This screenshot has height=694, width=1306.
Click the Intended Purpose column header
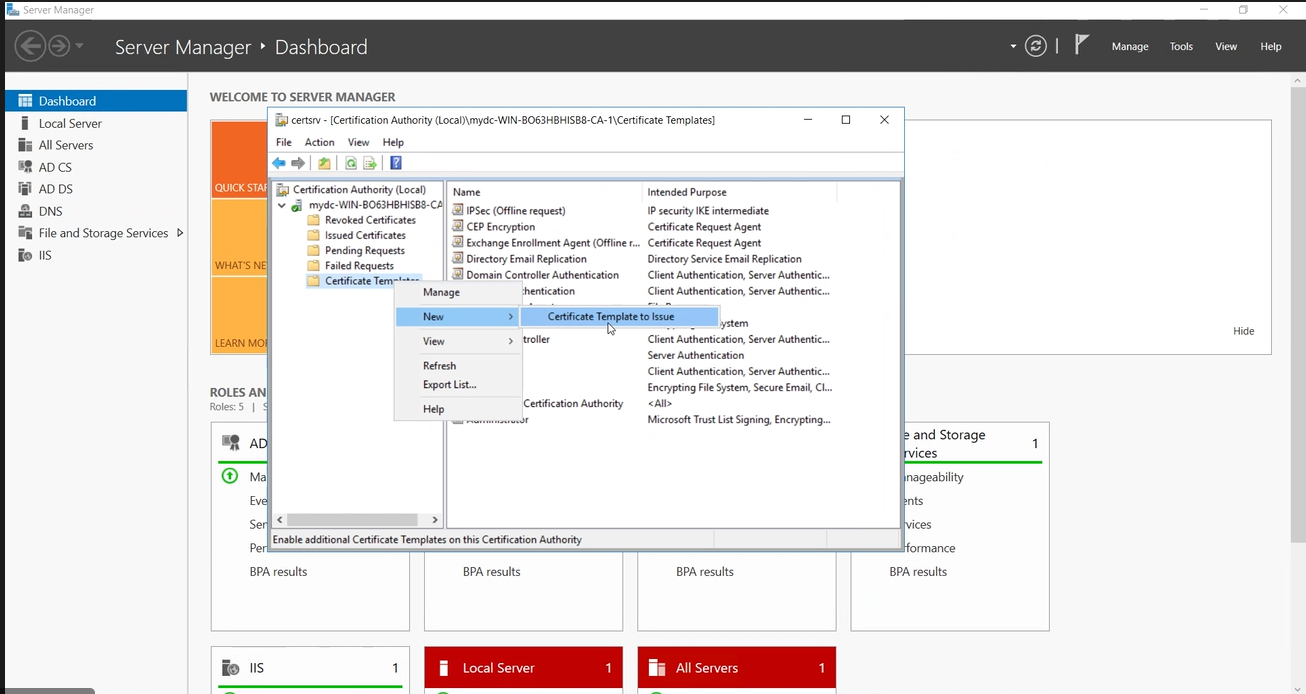click(x=738, y=192)
